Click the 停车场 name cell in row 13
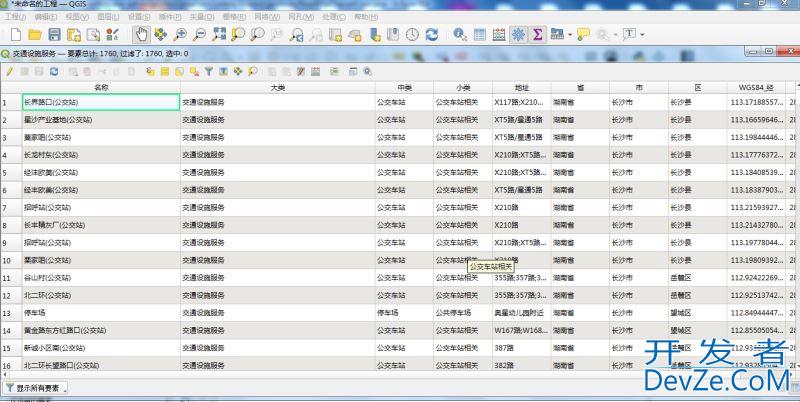The height and width of the screenshot is (402, 800). tap(101, 313)
